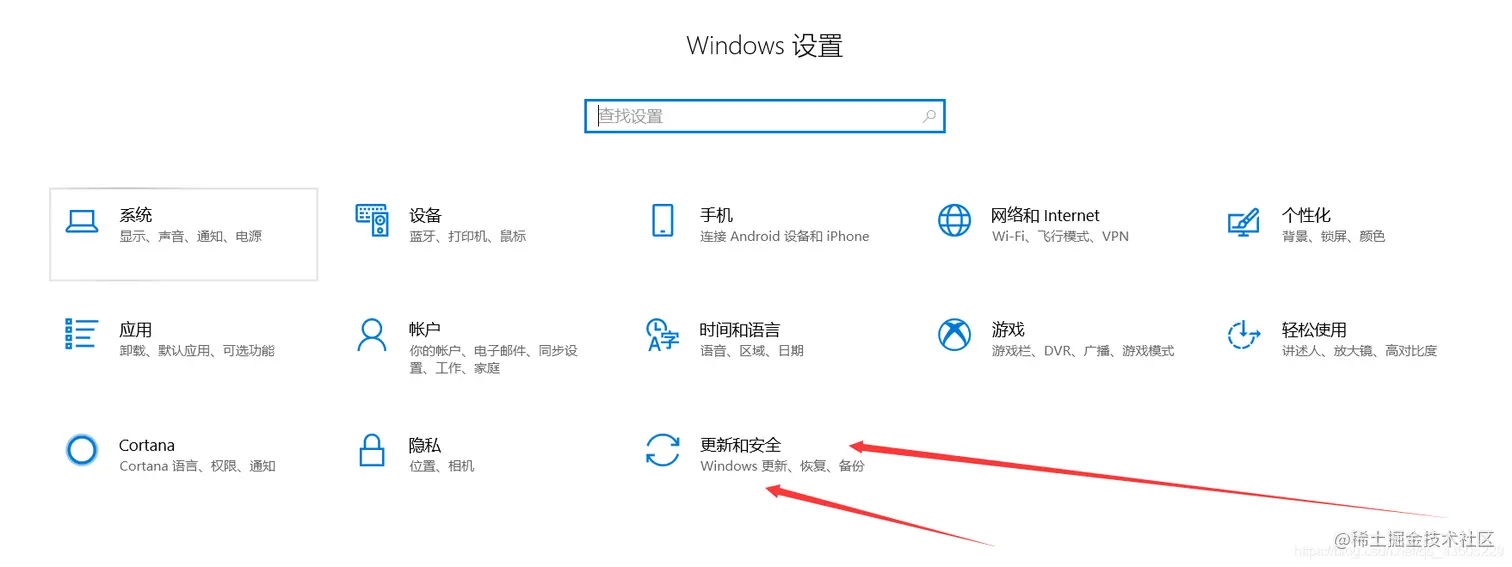Viewport: 1512px width, 567px height.
Task: Focus the 查找设置 search field
Action: [765, 116]
